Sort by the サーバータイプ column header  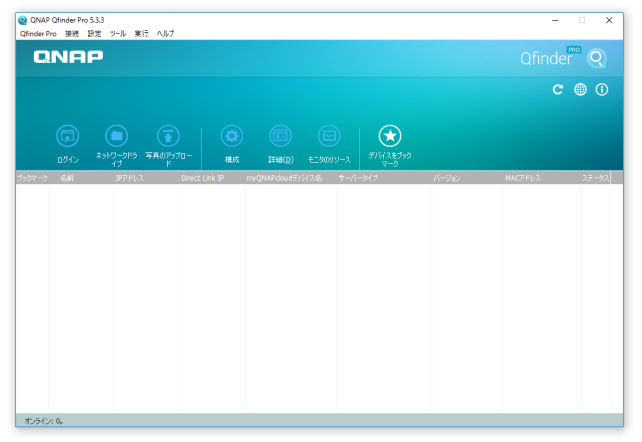coord(384,178)
